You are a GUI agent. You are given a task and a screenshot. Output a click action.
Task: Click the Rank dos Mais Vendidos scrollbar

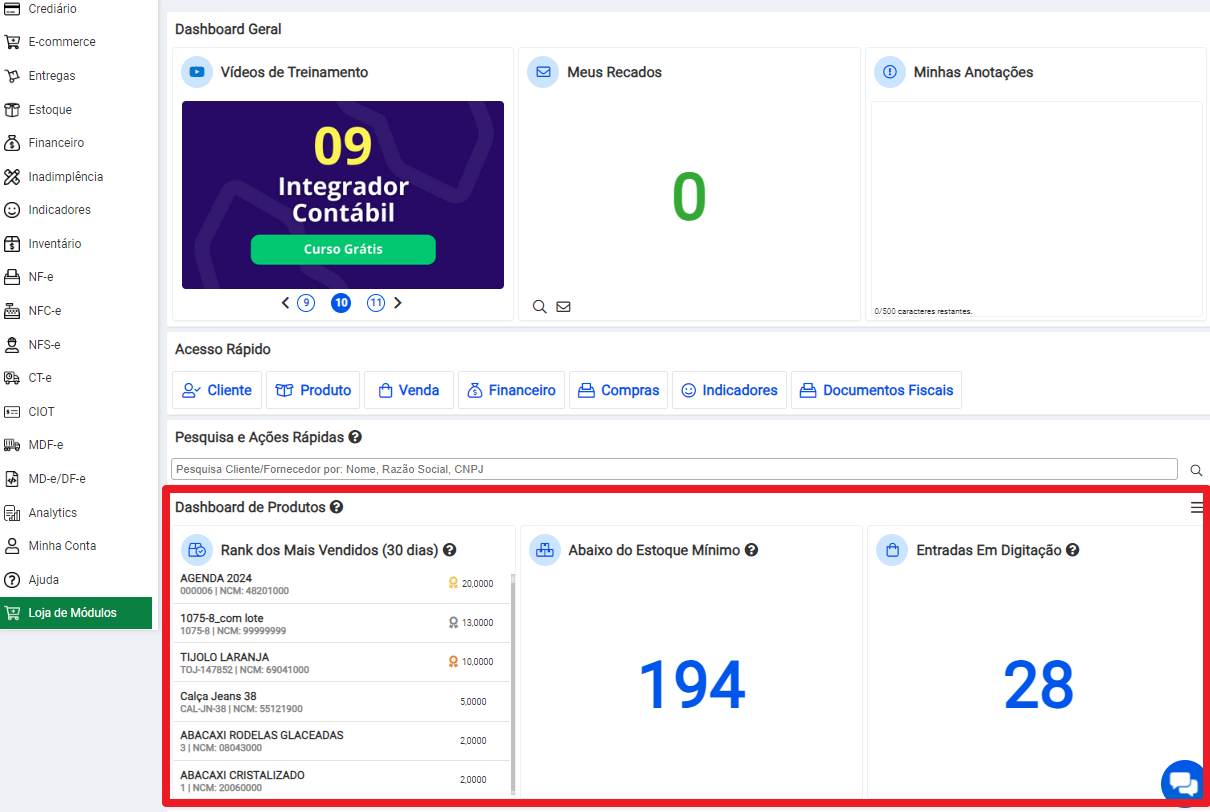click(513, 680)
